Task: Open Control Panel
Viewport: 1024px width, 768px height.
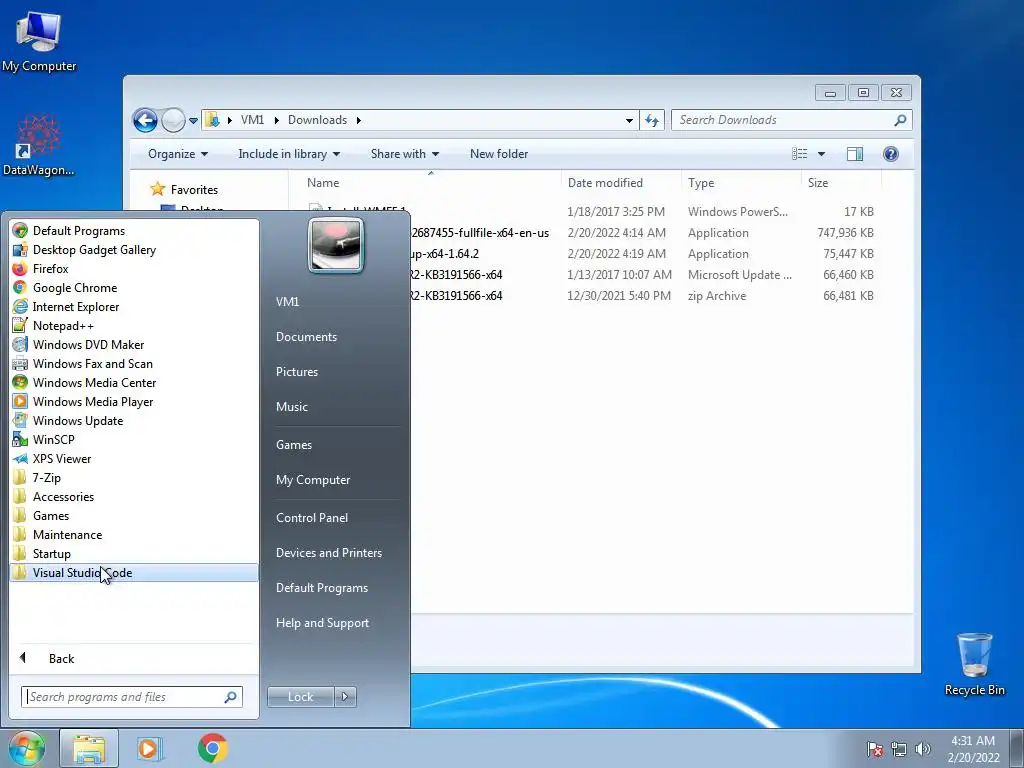Action: [x=312, y=518]
